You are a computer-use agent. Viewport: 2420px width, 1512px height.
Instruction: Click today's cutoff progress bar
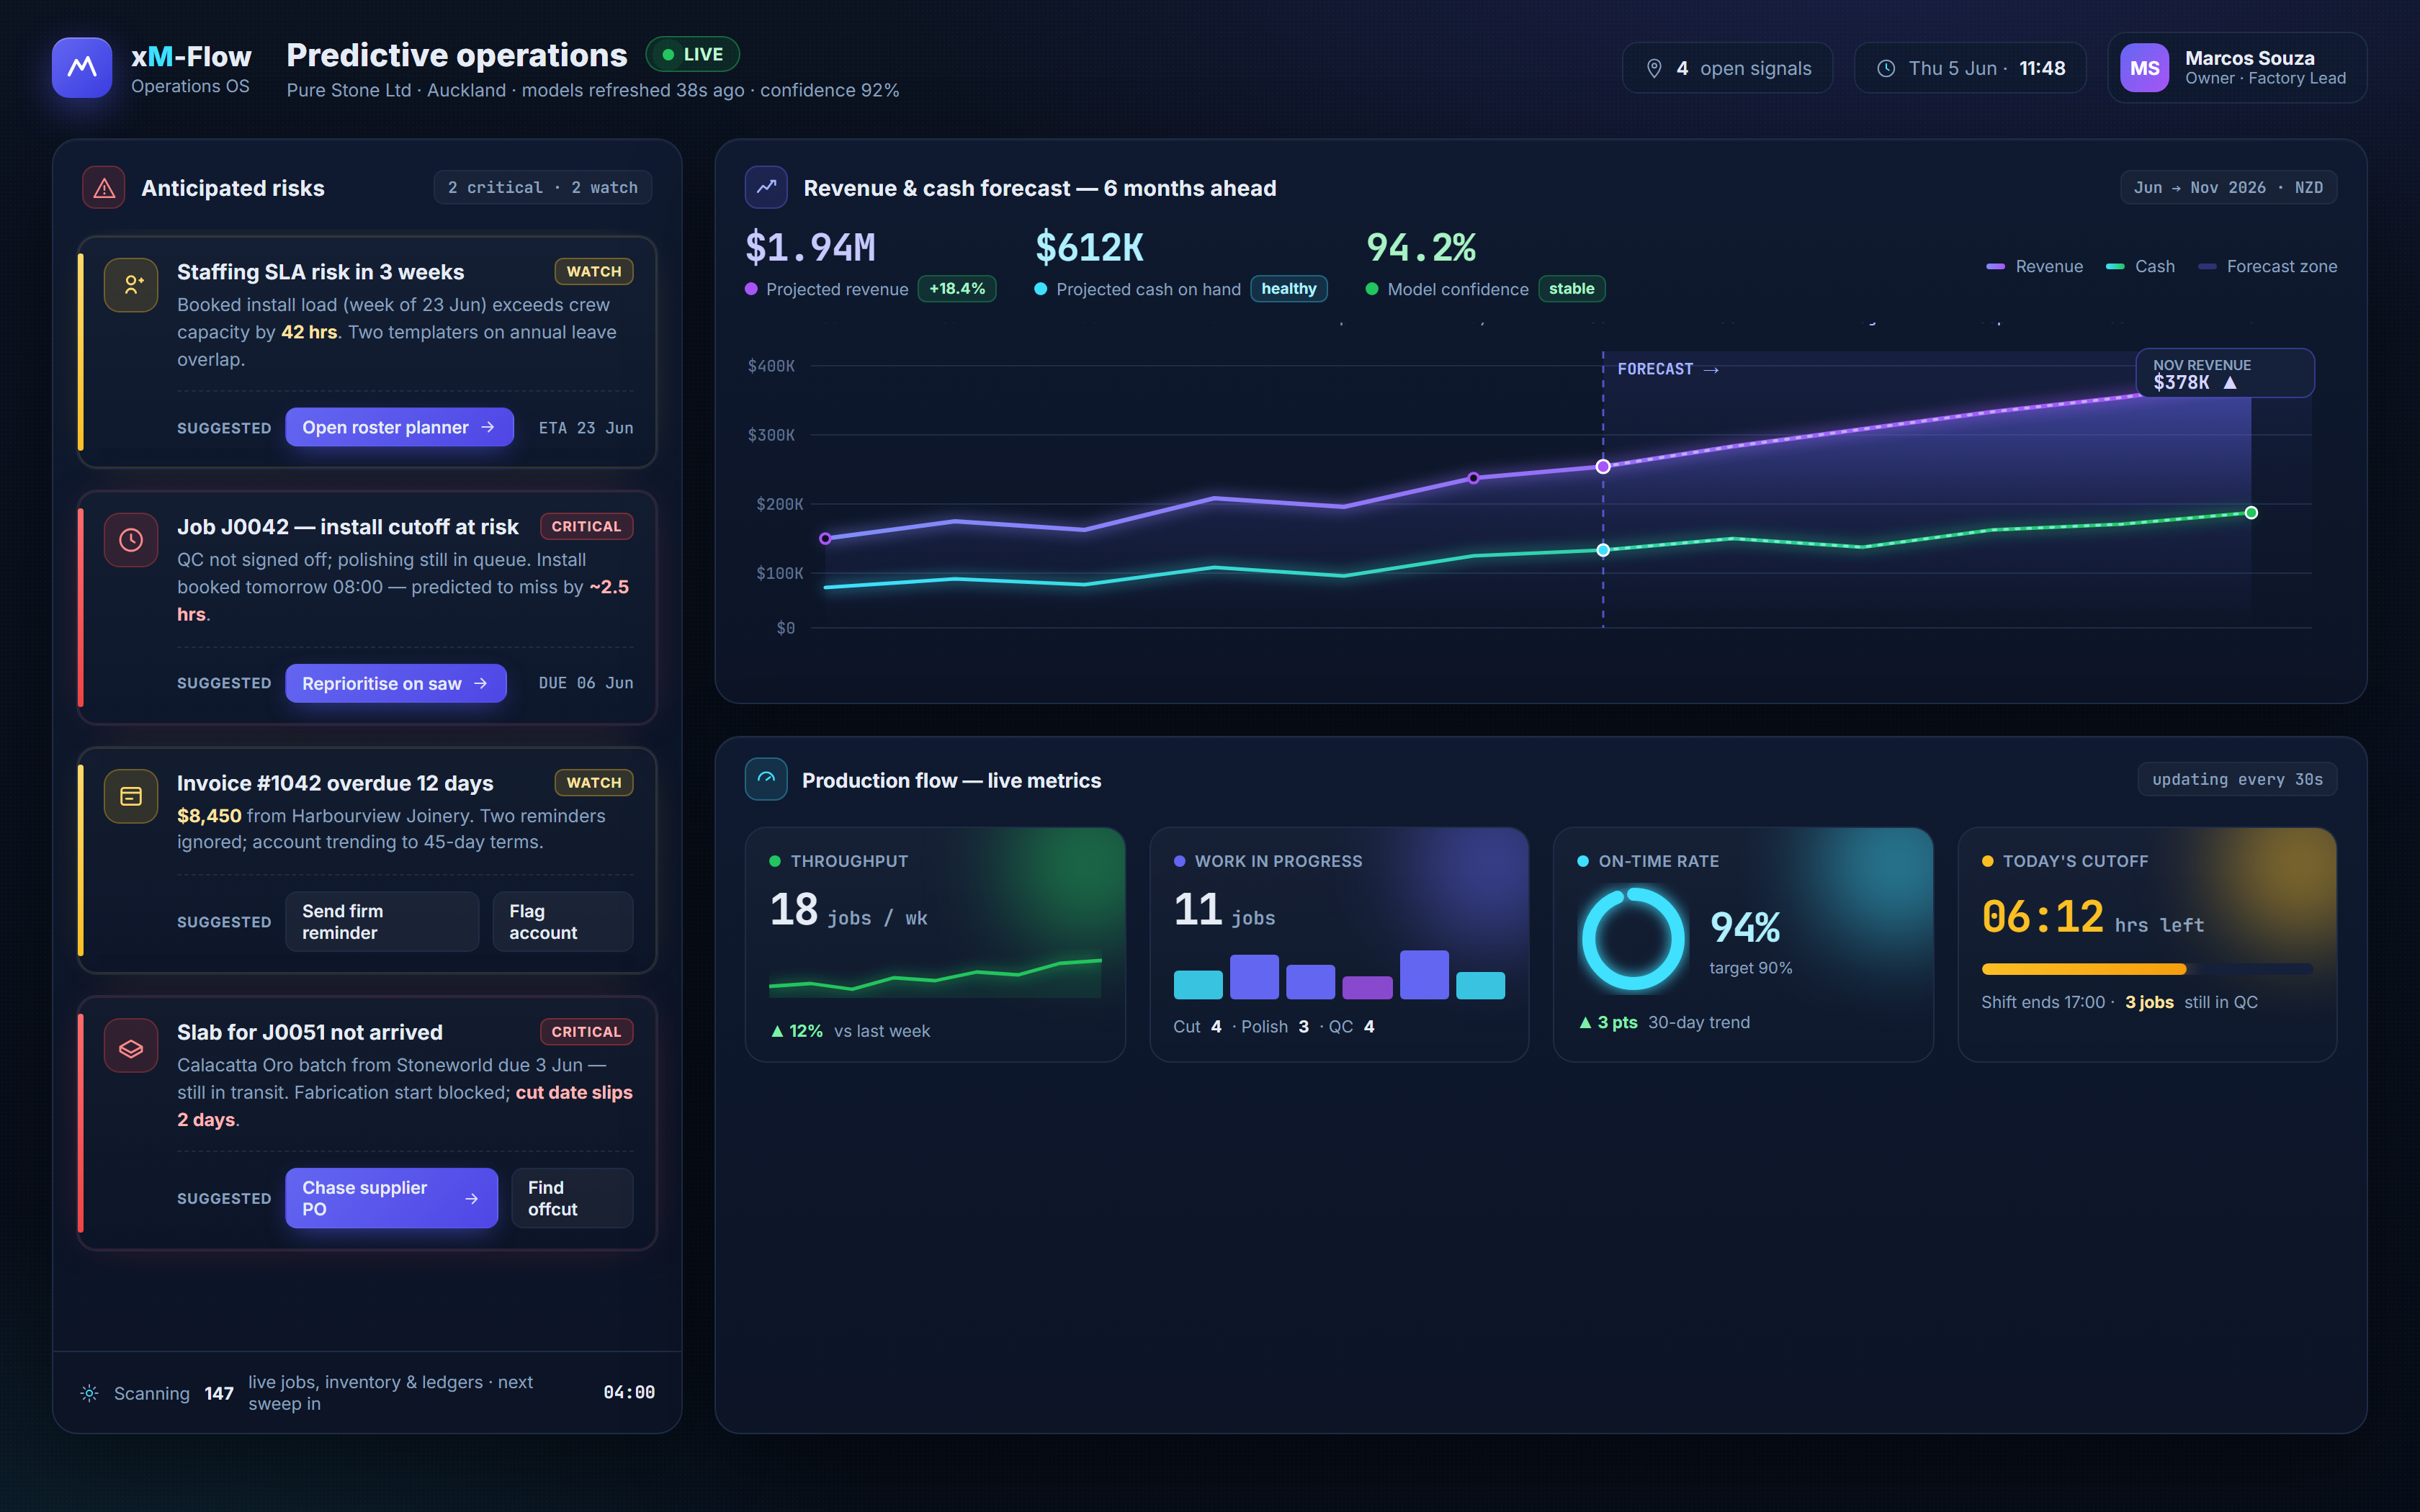(x=2146, y=969)
